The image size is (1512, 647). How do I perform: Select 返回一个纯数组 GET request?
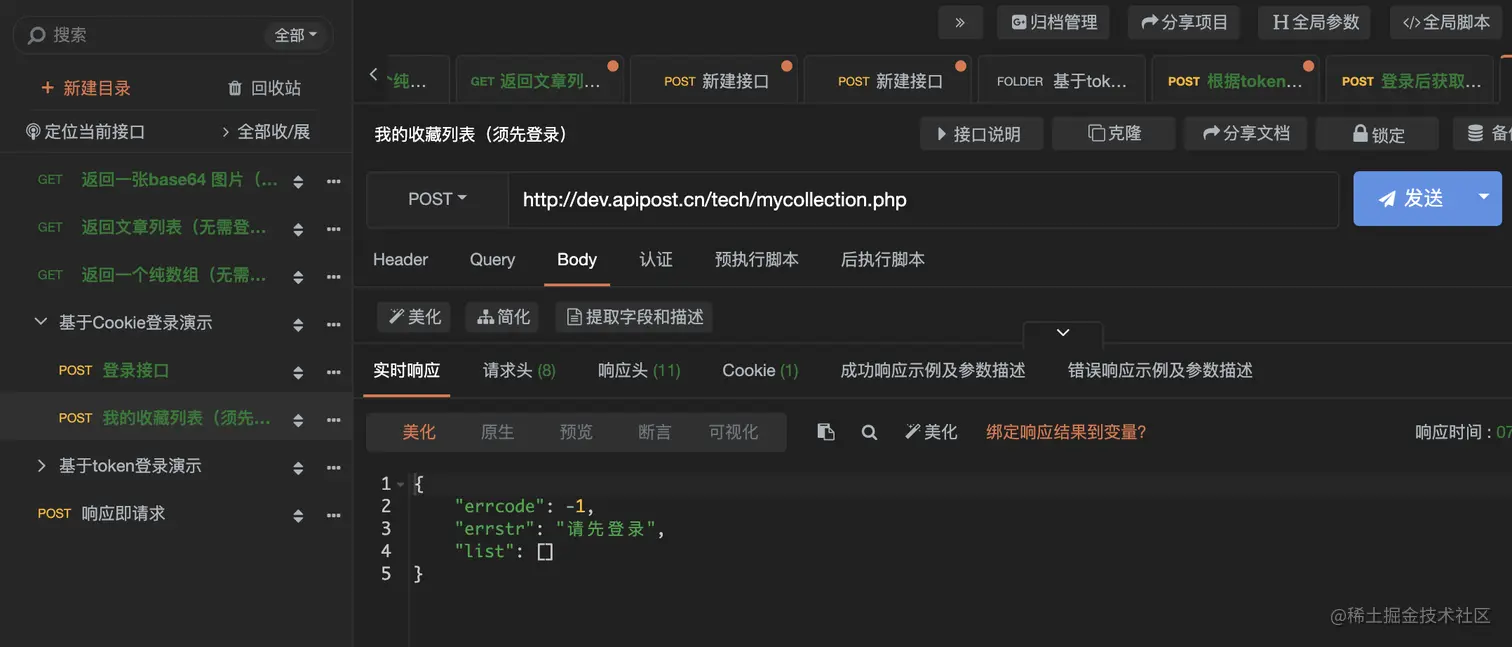point(152,274)
